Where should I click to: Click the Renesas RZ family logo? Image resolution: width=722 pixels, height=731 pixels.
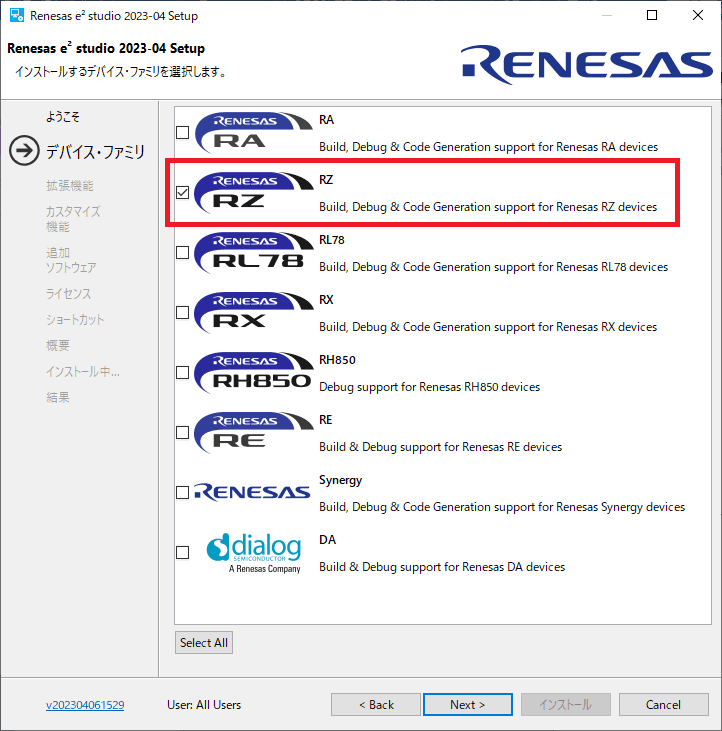pos(254,193)
